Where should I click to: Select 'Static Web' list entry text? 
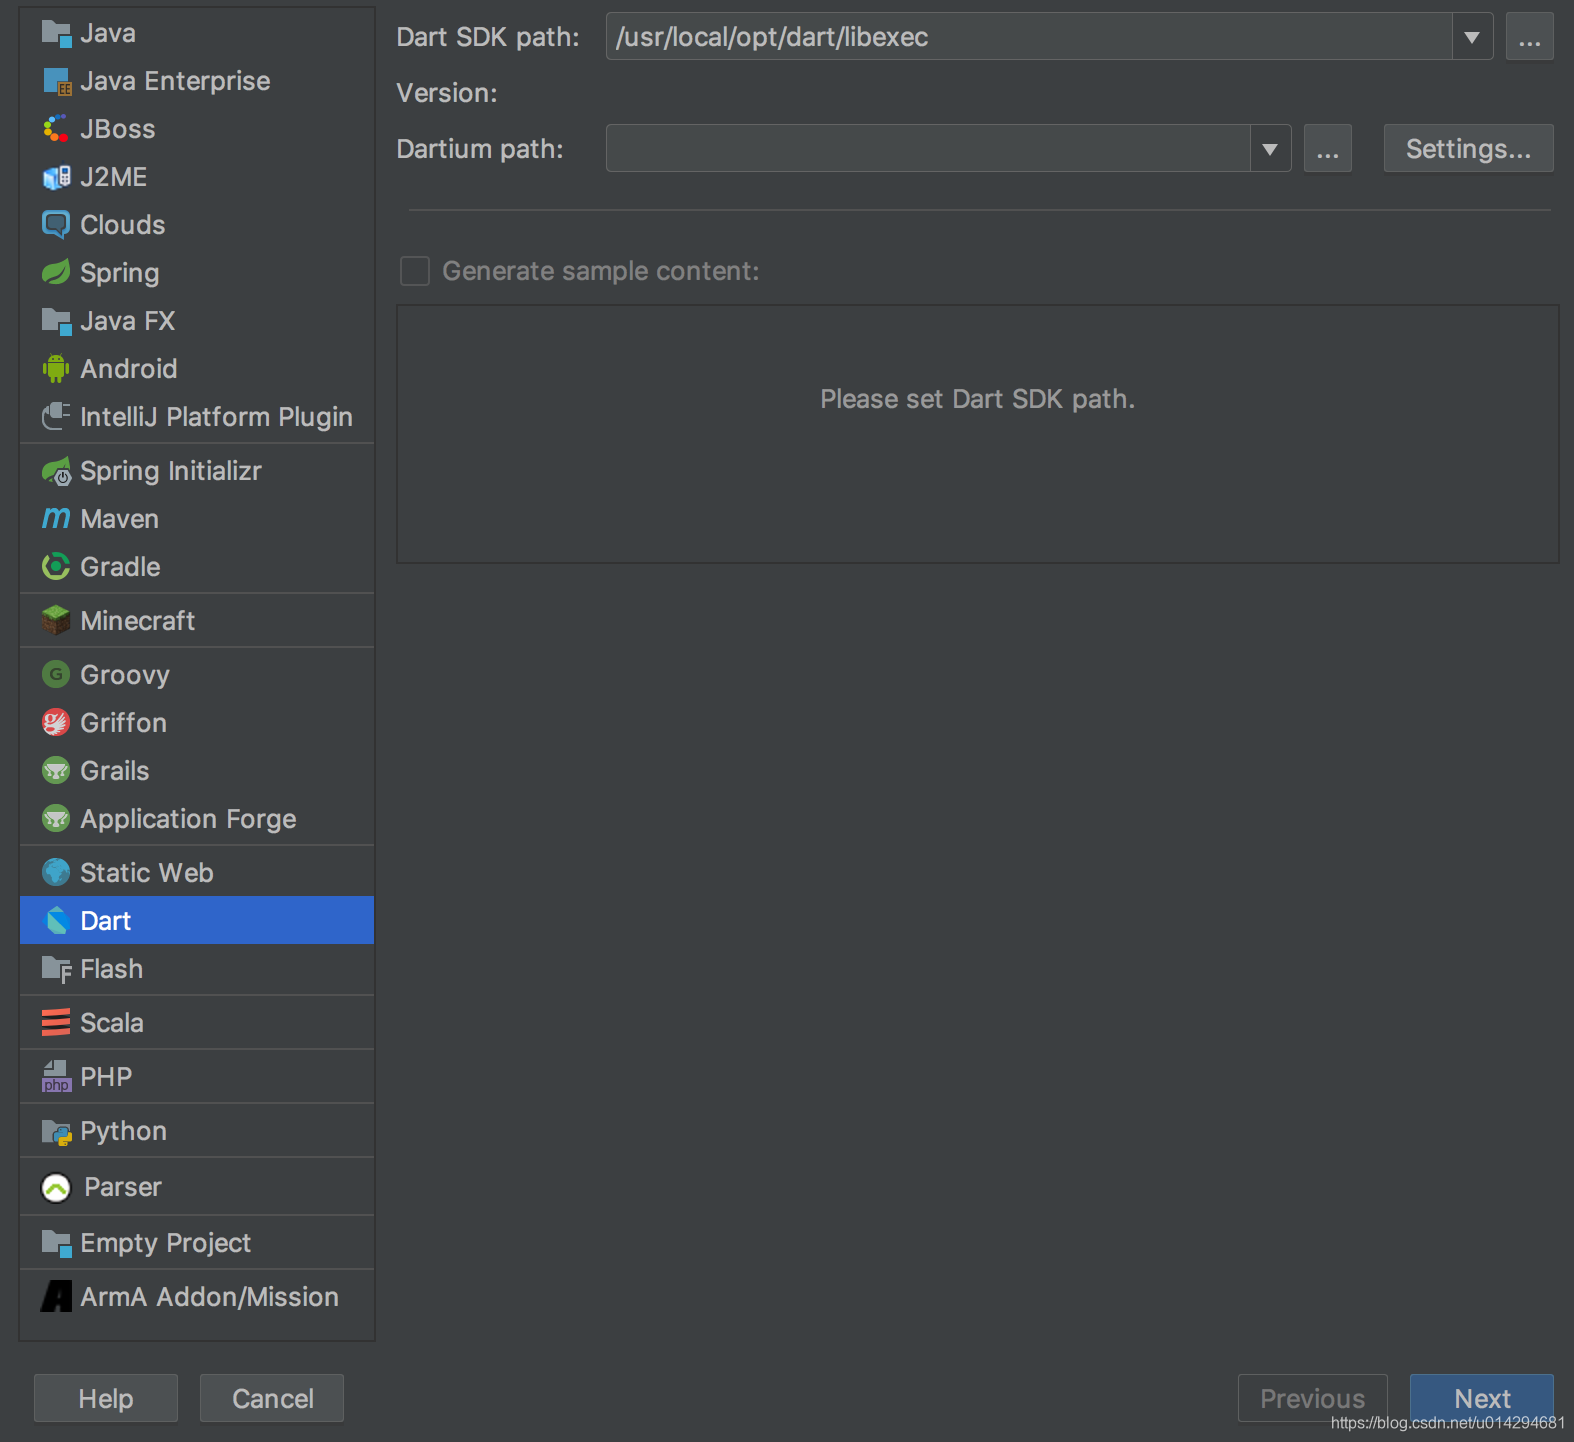147,873
